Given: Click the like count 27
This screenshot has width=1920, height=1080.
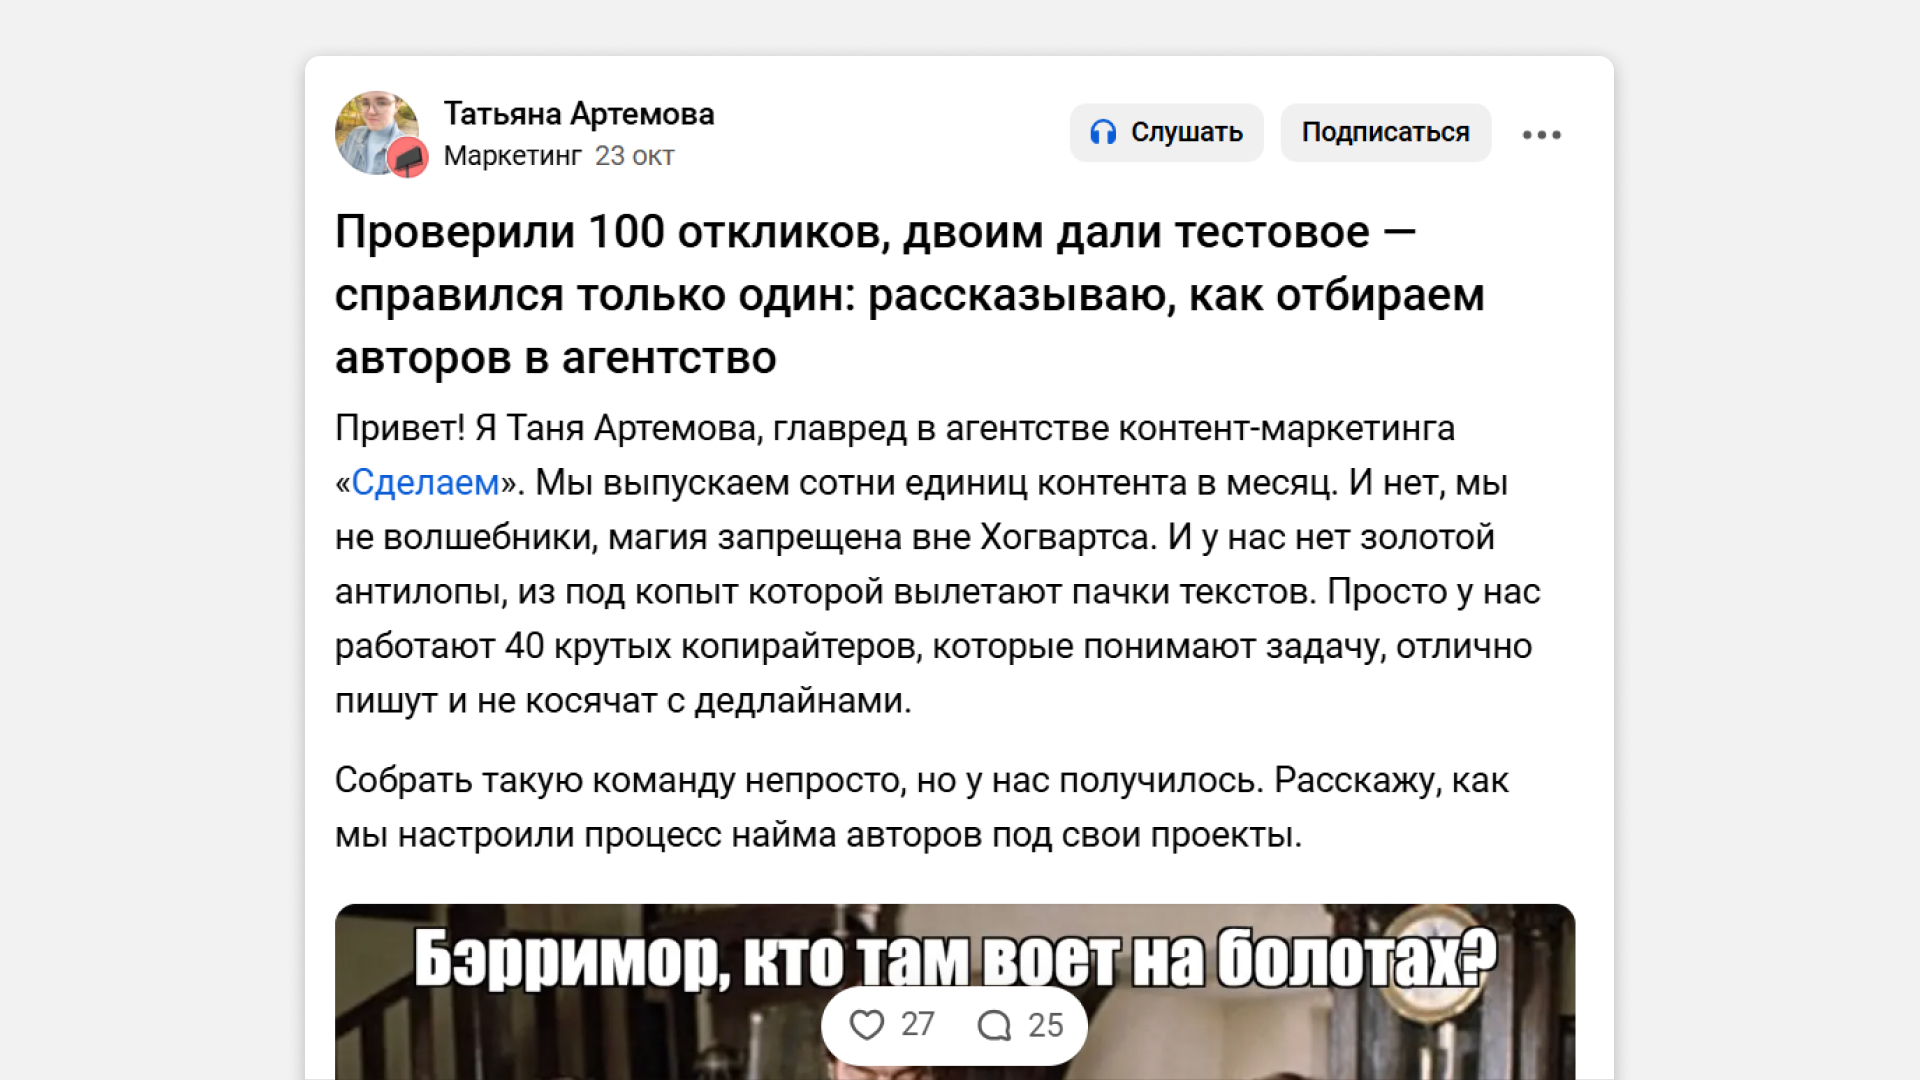Looking at the screenshot, I should pyautogui.click(x=917, y=1025).
